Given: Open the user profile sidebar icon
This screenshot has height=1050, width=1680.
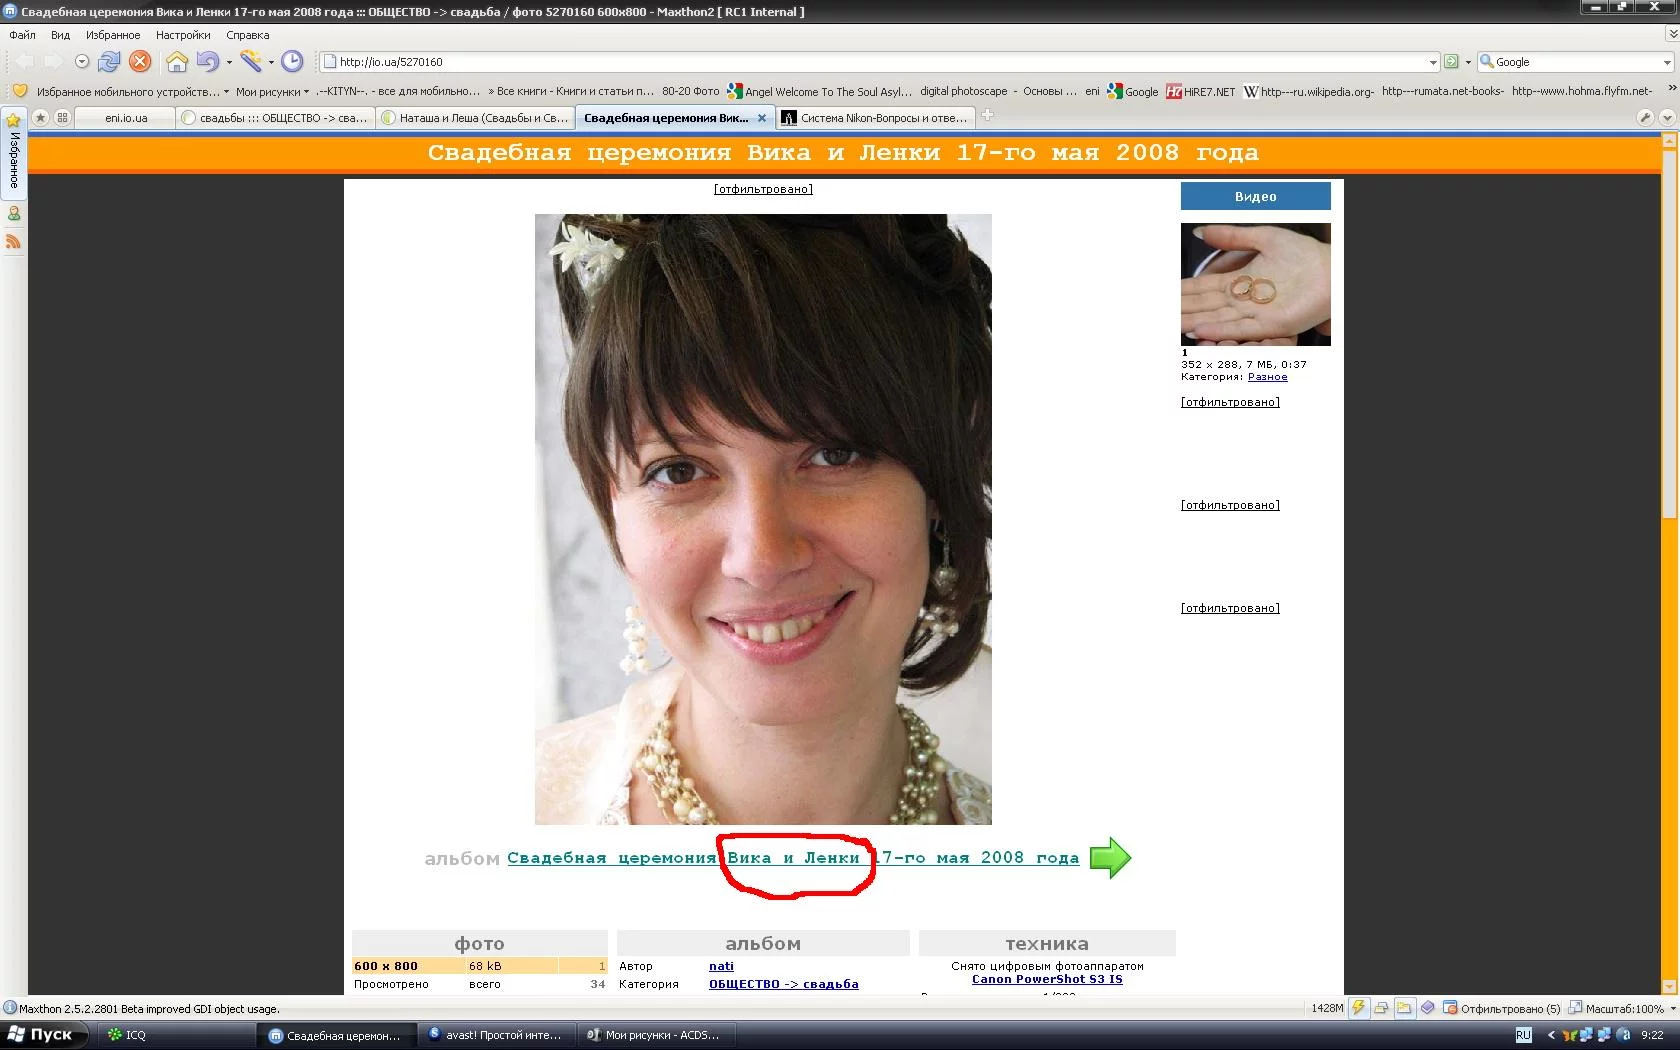Looking at the screenshot, I should pyautogui.click(x=14, y=213).
